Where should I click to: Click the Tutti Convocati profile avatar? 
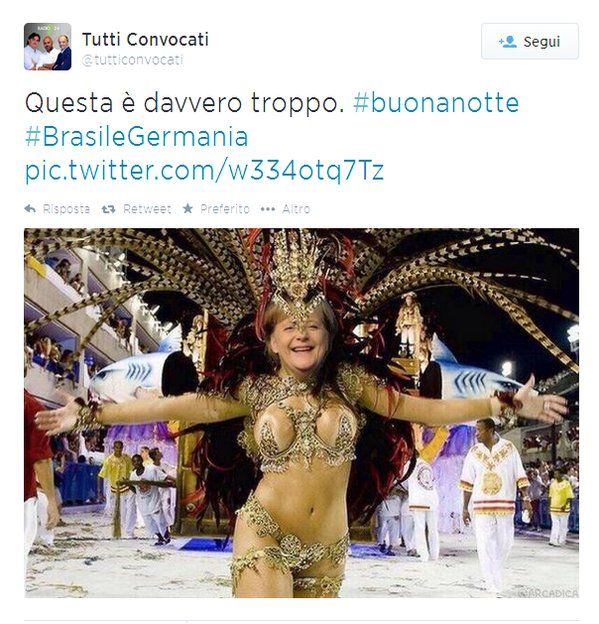point(47,47)
